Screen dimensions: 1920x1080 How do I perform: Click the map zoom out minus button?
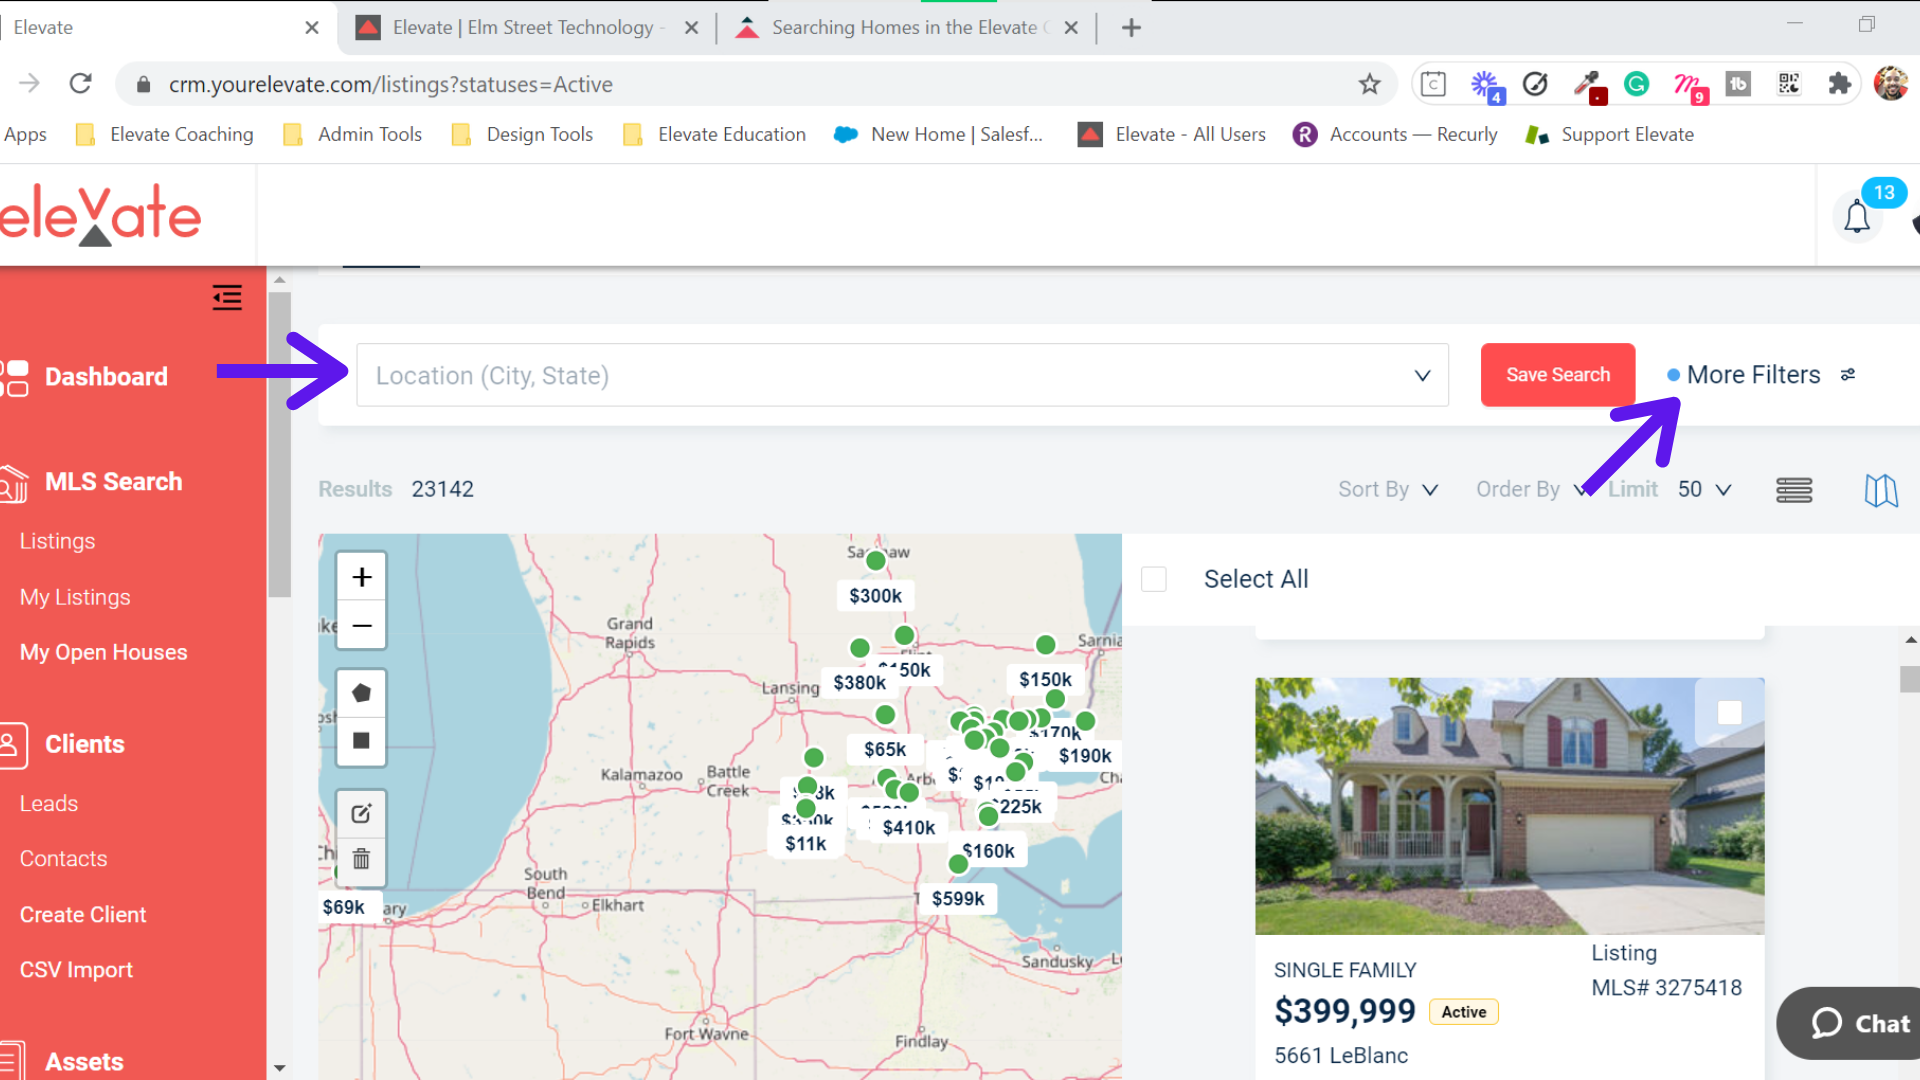362,626
